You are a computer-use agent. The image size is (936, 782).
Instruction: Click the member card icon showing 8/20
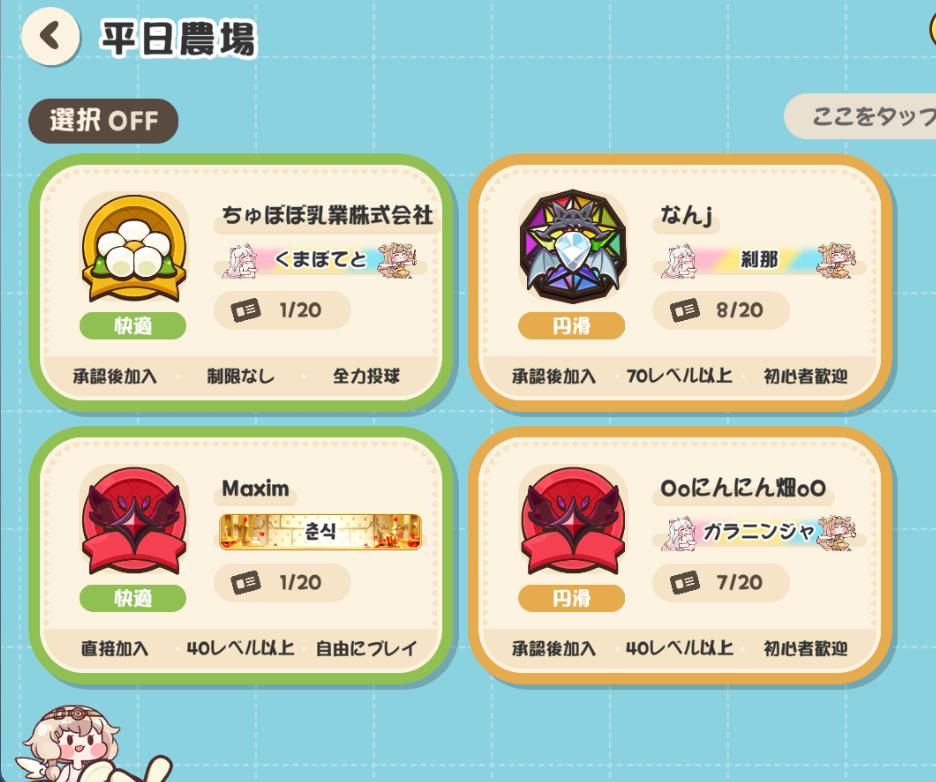(x=685, y=310)
